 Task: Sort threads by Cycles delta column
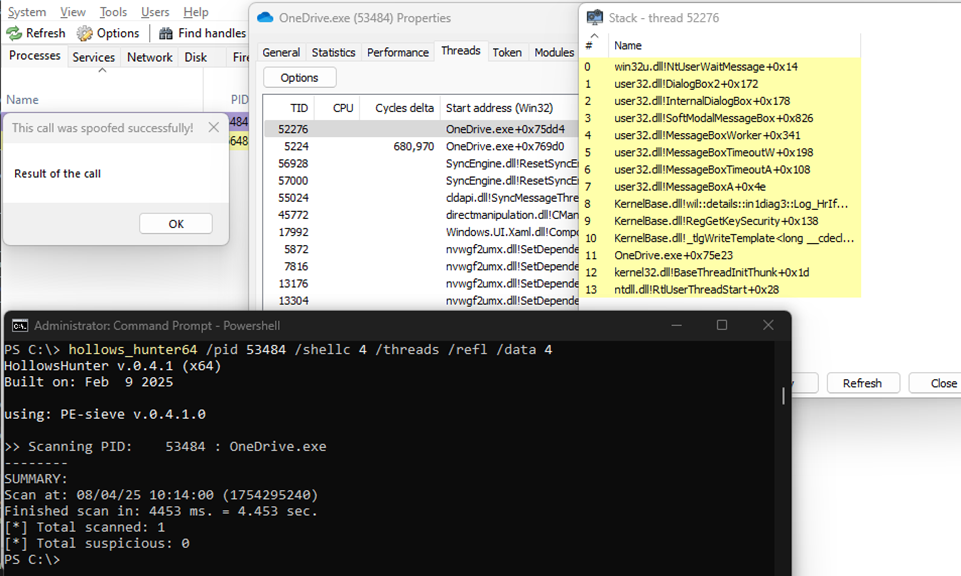[404, 108]
